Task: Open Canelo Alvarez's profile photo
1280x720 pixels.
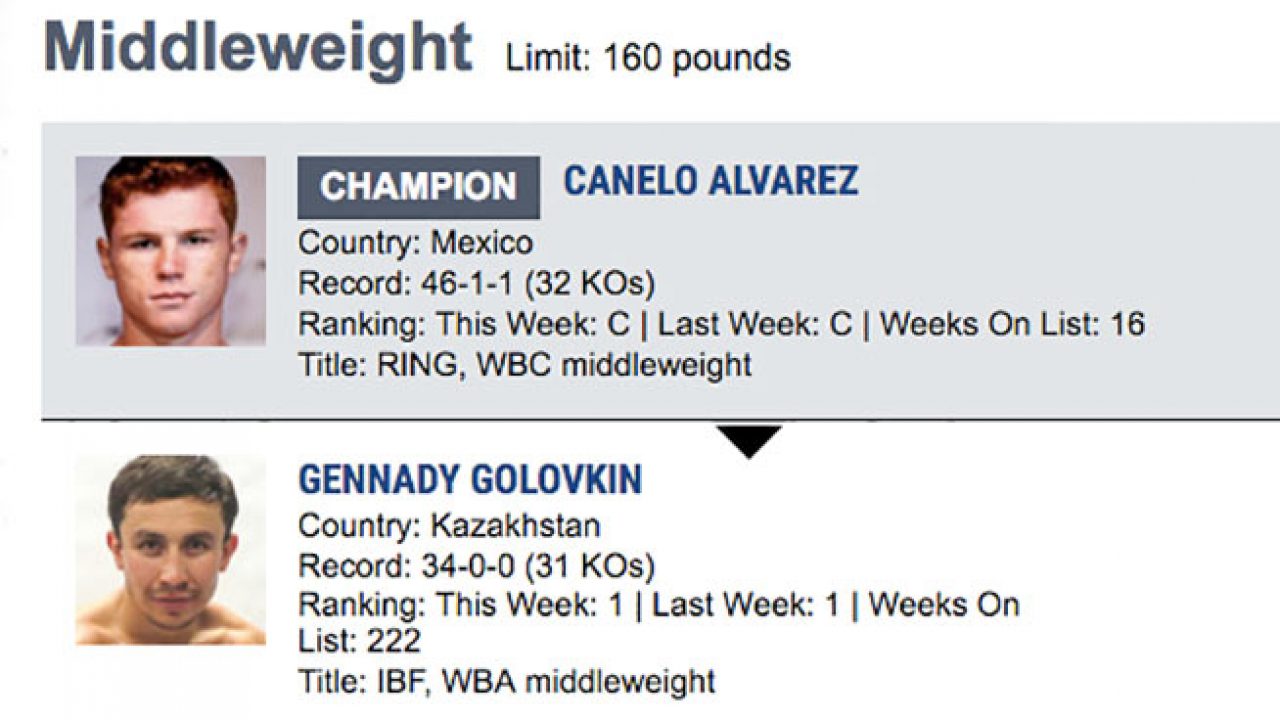Action: (x=170, y=251)
